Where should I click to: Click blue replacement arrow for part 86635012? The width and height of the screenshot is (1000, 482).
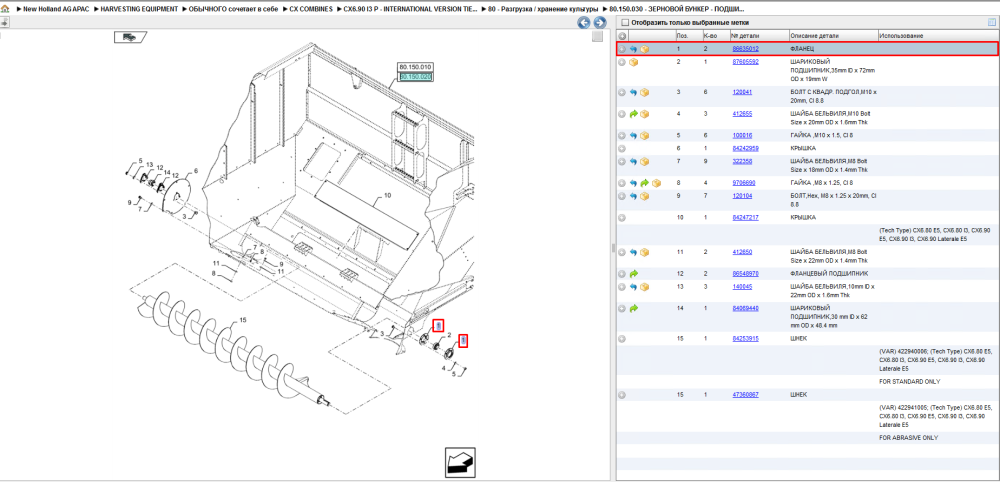[633, 49]
